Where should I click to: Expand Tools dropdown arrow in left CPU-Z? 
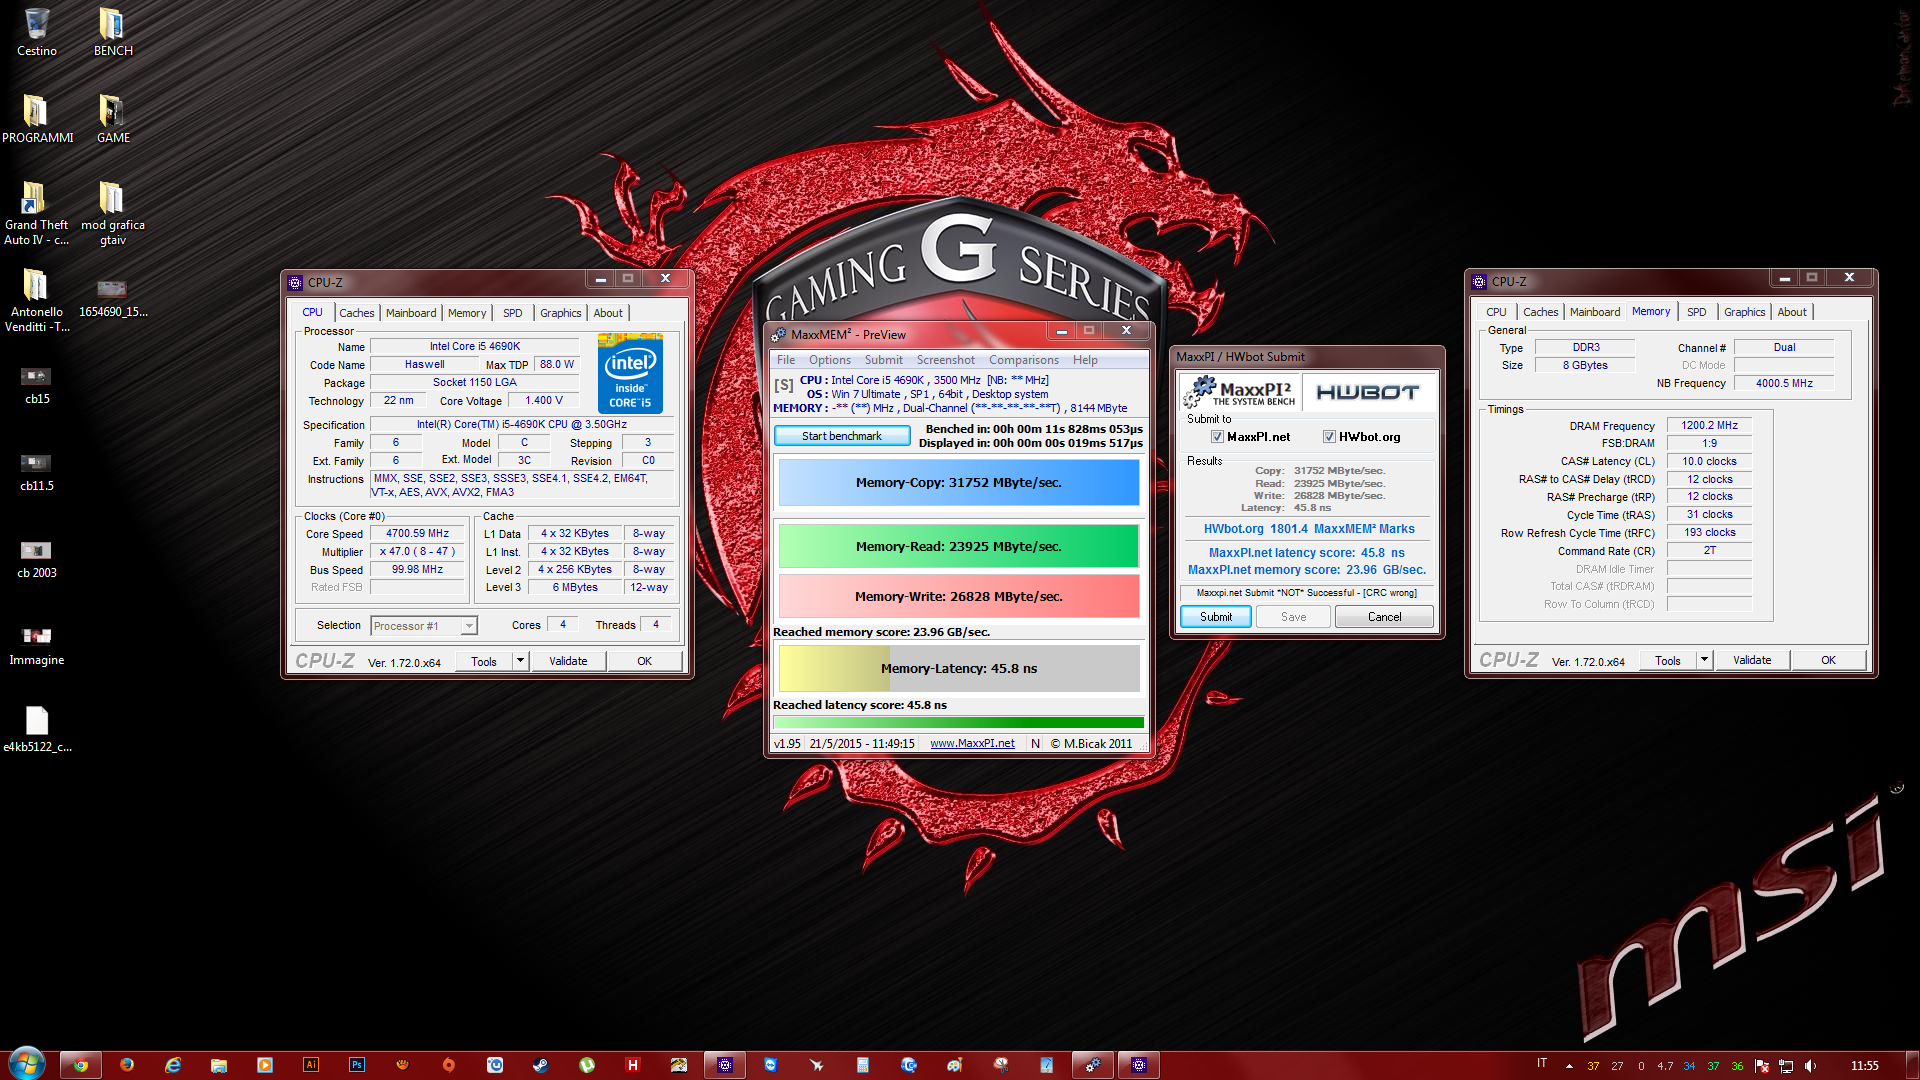tap(520, 661)
